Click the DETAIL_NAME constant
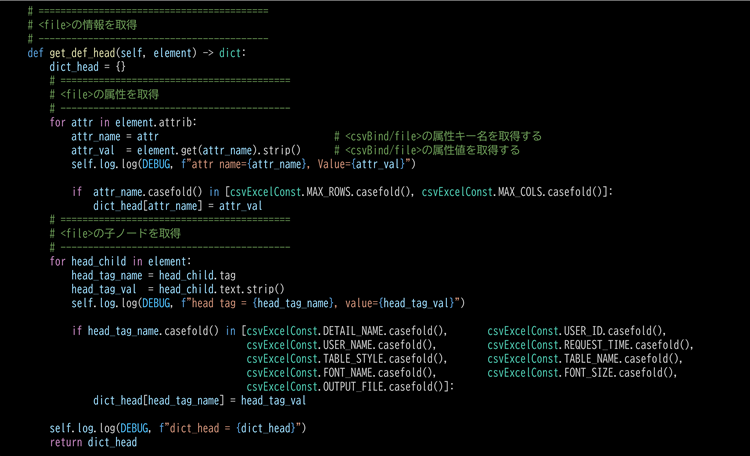 [350, 330]
